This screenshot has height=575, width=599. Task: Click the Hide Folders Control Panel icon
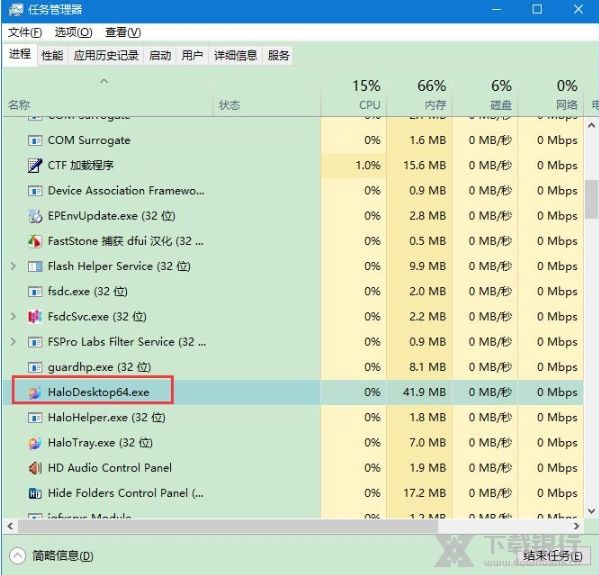[x=35, y=493]
